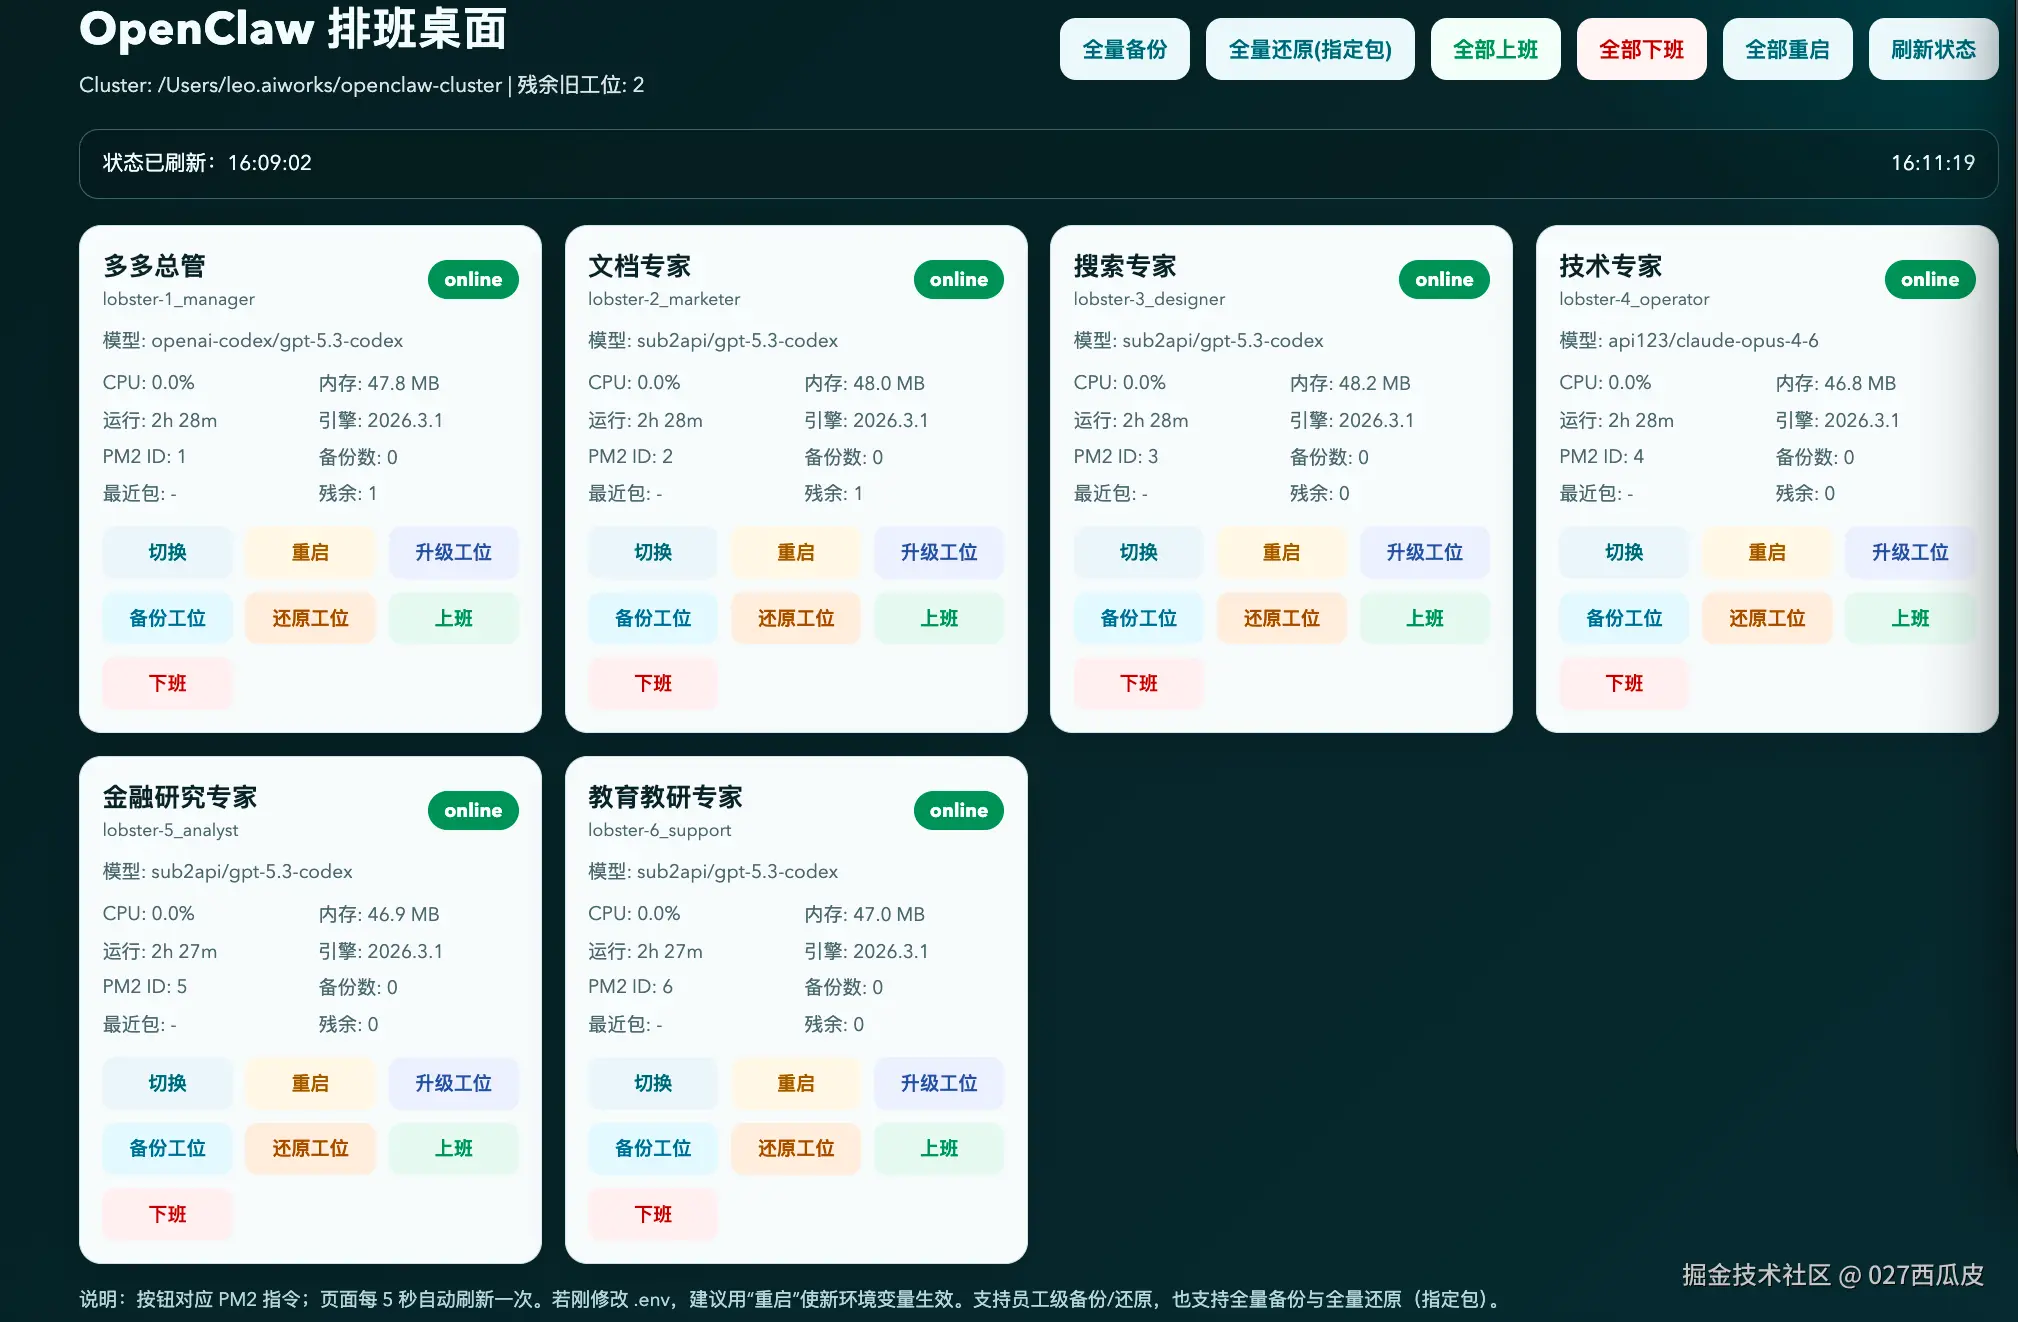Click the online badge on 金融研究专家
Image resolution: width=2018 pixels, height=1322 pixels.
473,810
